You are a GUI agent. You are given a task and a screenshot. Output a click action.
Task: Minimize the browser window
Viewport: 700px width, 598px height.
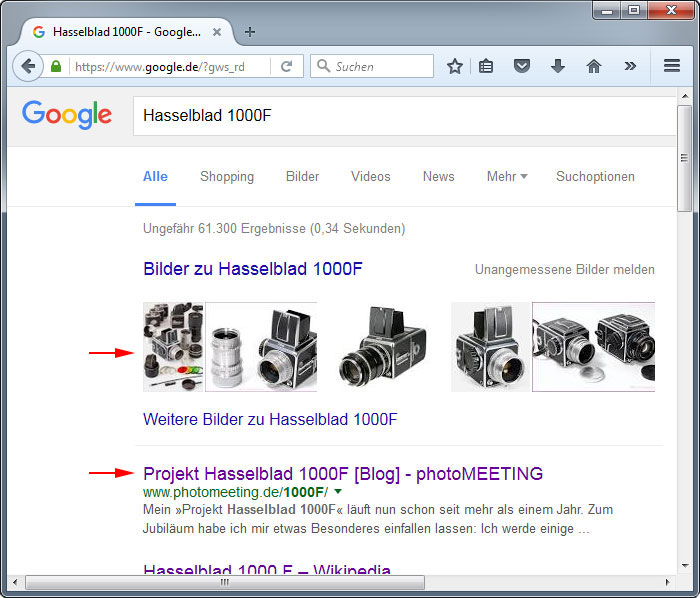tap(607, 10)
